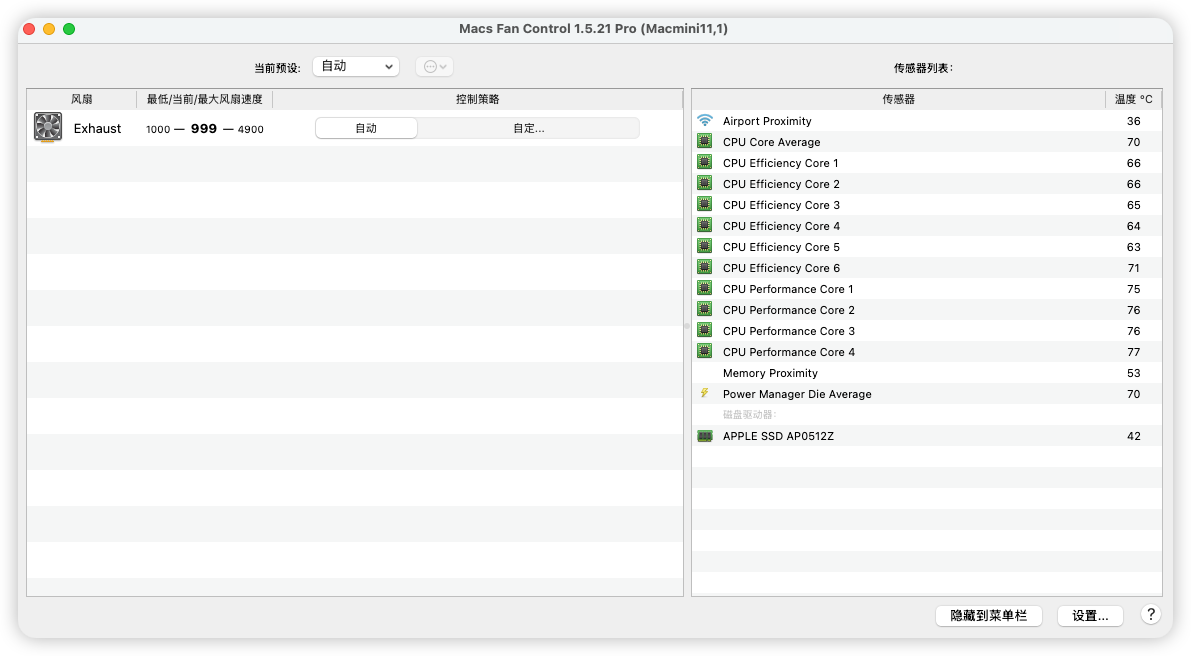Click the 控制策略 column header
The height and width of the screenshot is (656, 1191).
[x=477, y=99]
